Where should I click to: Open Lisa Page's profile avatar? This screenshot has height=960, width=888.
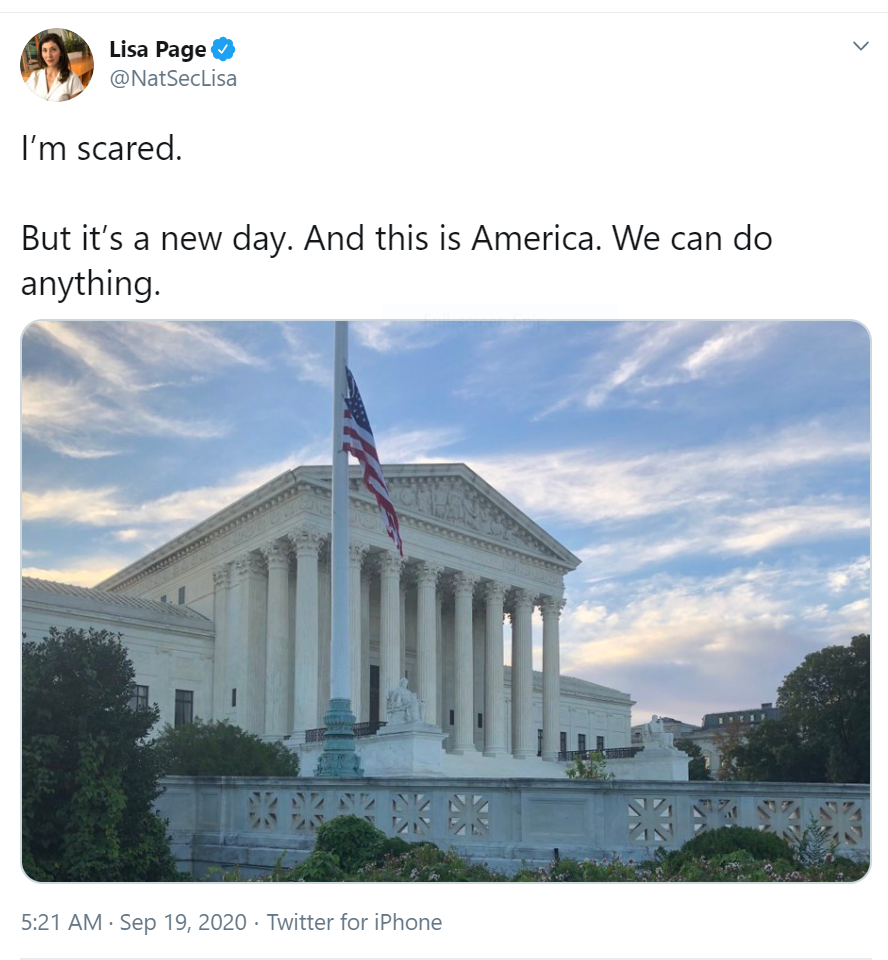tap(57, 64)
